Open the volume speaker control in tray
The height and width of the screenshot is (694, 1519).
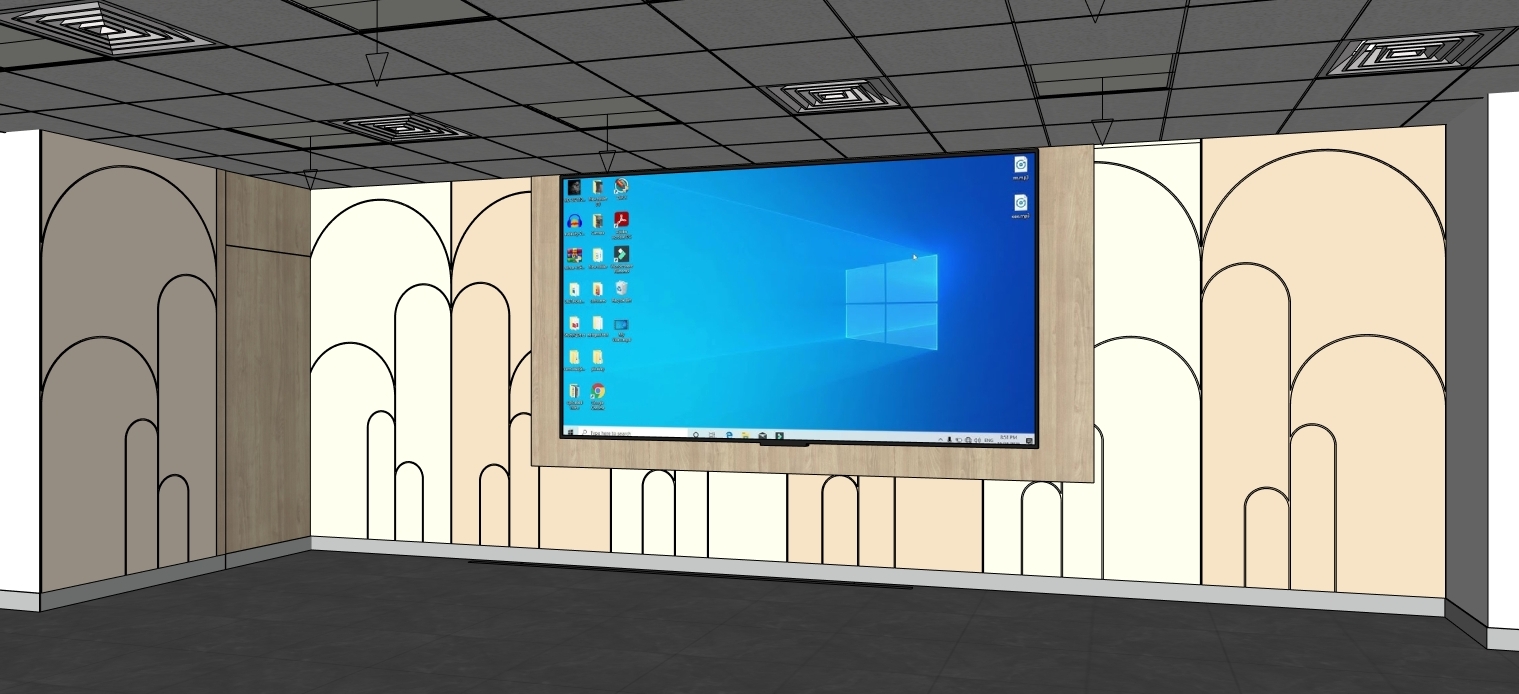tap(977, 440)
